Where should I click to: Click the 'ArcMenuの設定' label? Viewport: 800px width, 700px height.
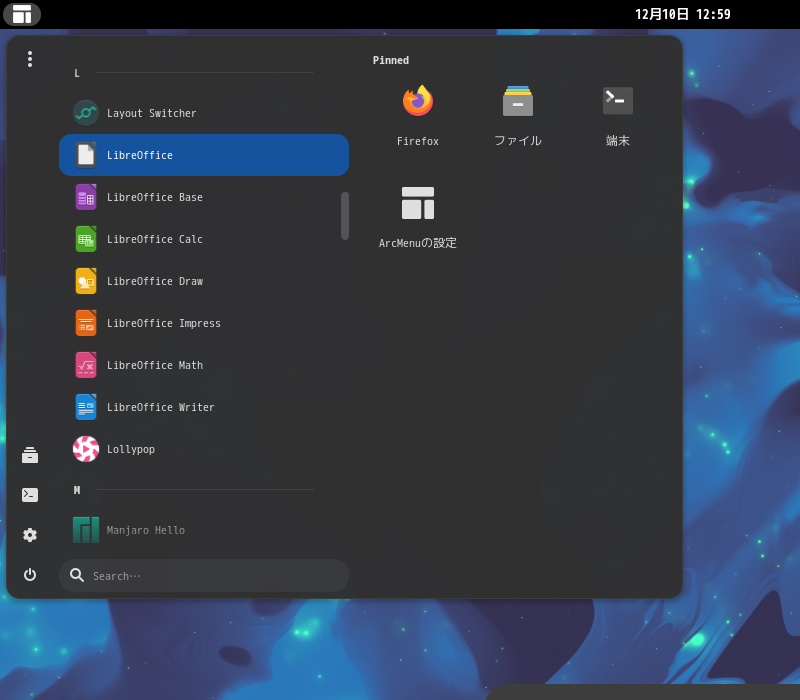point(418,243)
